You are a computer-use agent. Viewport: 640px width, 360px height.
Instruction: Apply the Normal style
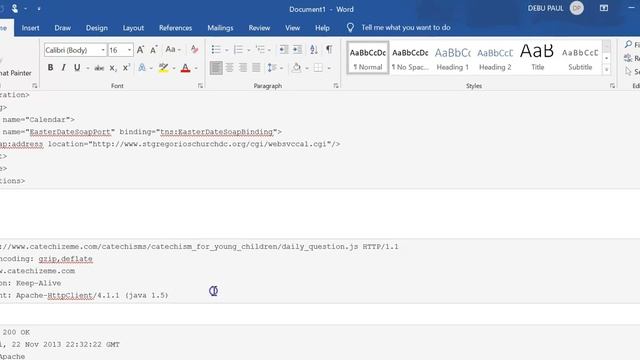[x=368, y=58]
